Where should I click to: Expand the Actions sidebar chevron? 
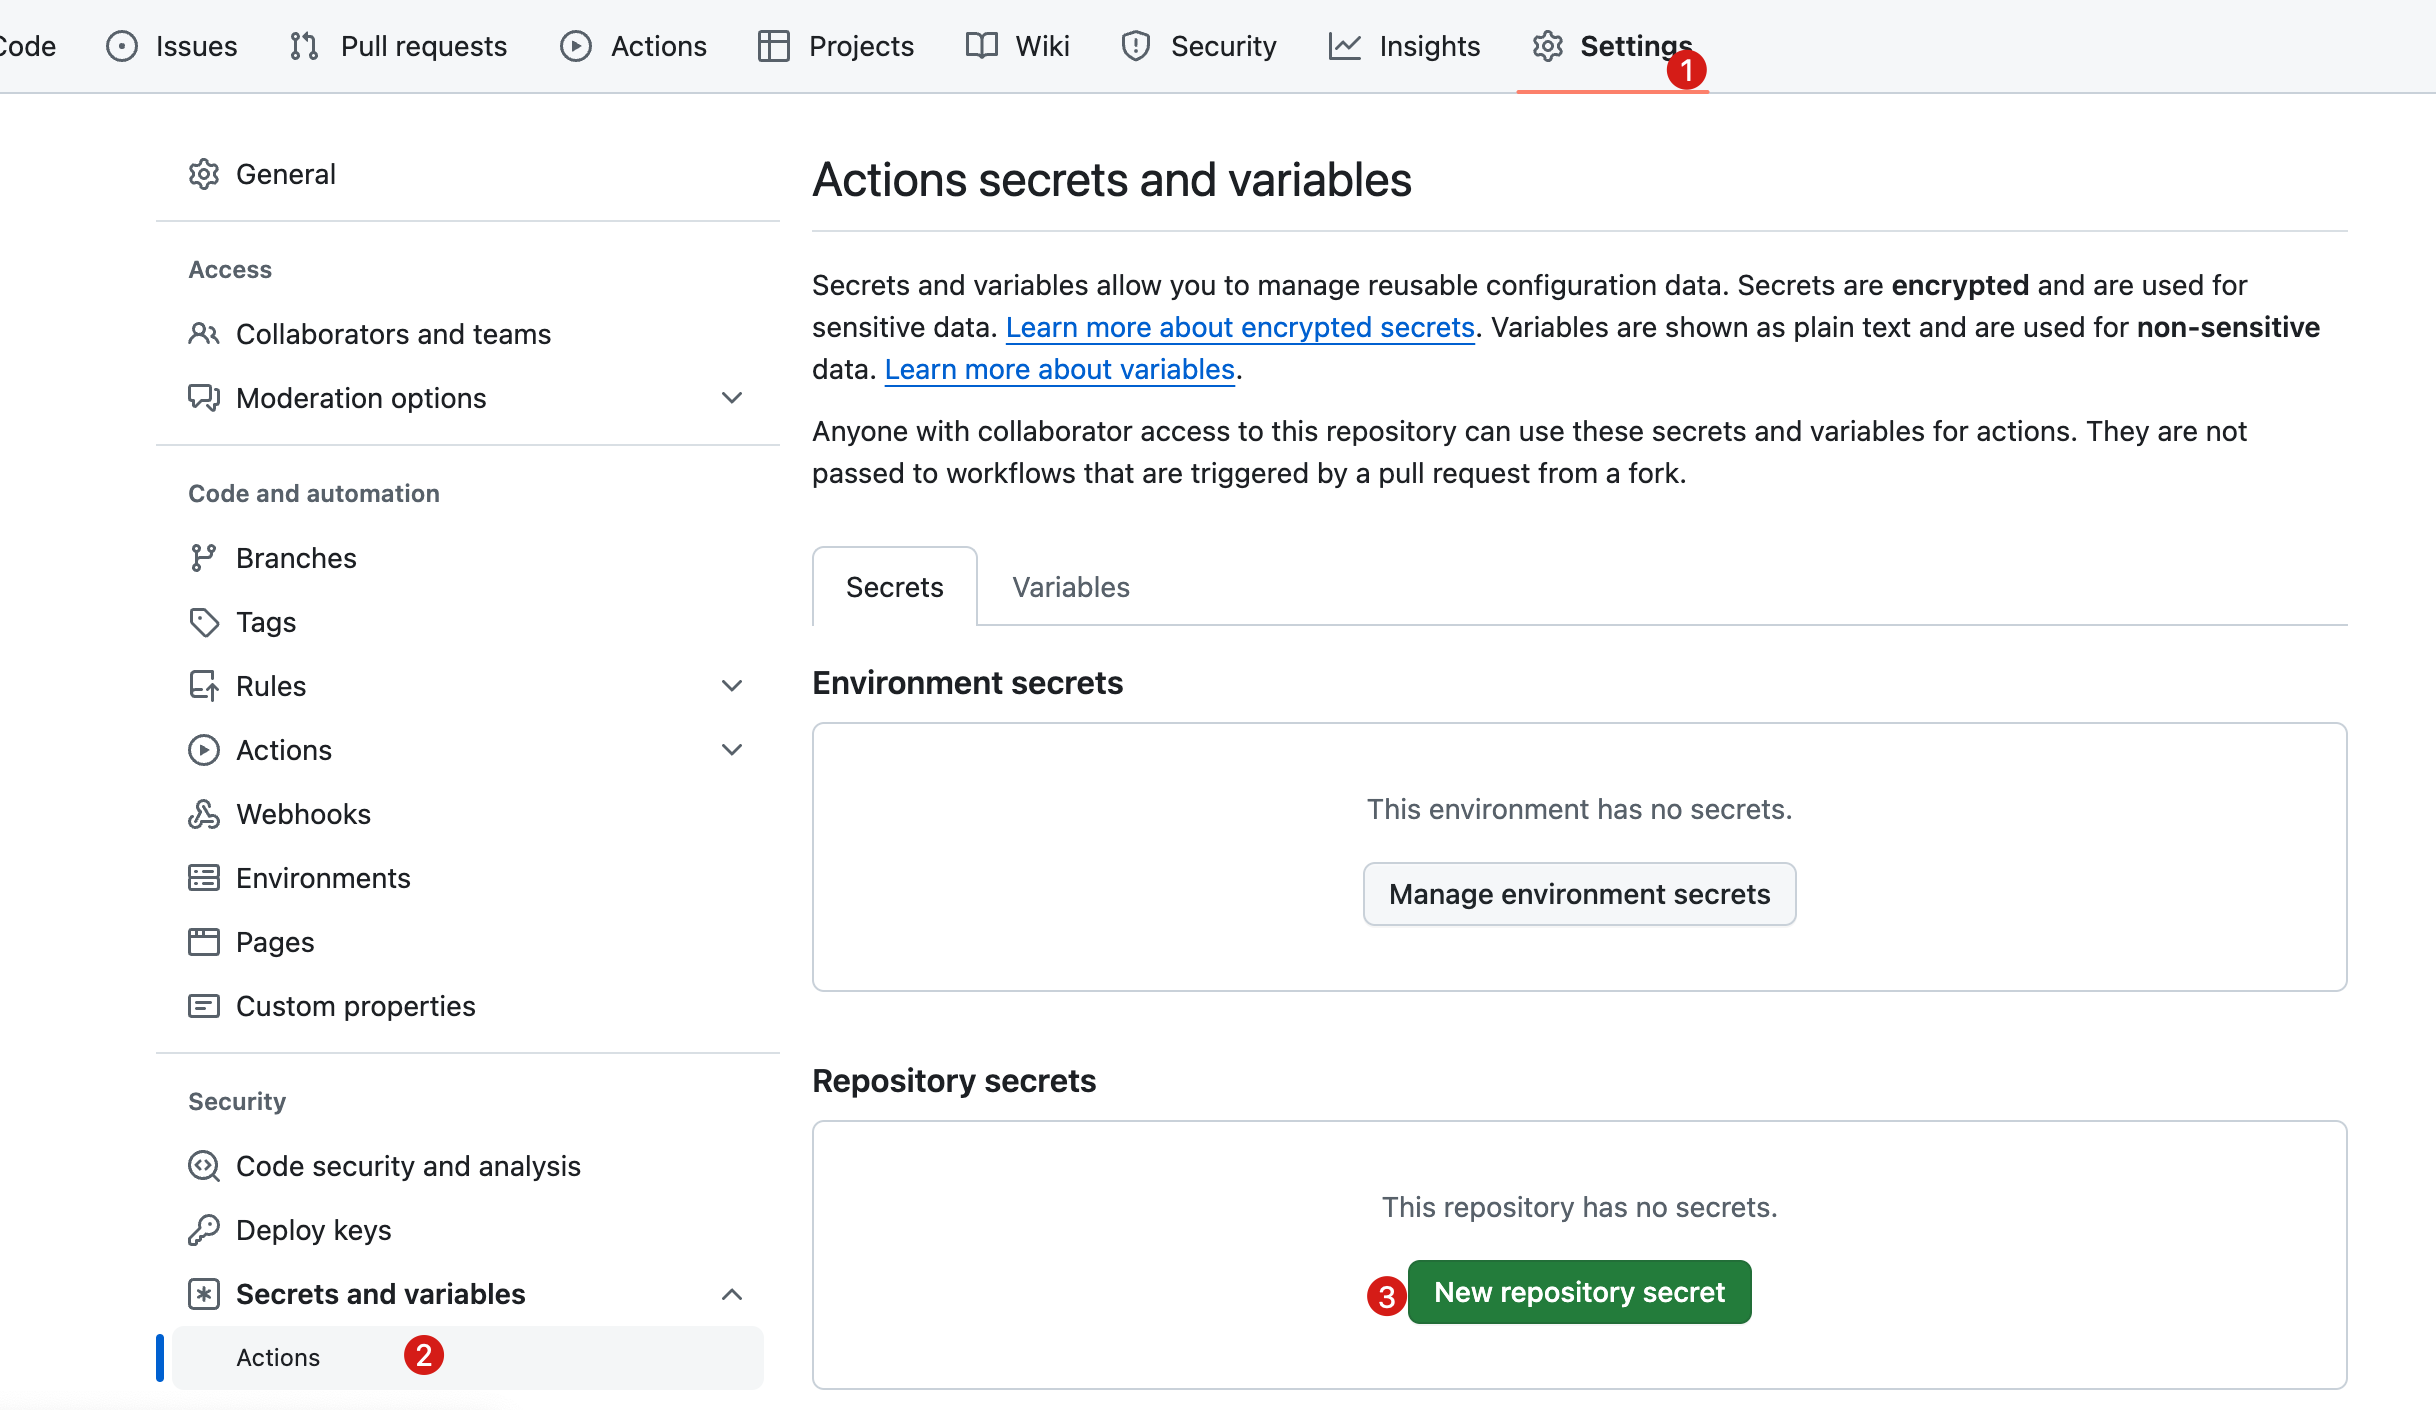[732, 750]
